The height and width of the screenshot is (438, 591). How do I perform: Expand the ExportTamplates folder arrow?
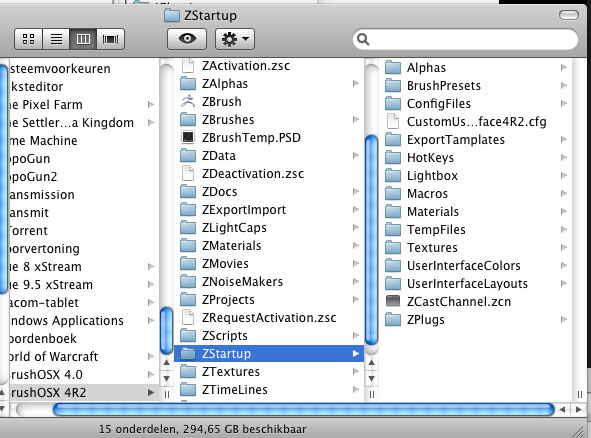pos(564,139)
